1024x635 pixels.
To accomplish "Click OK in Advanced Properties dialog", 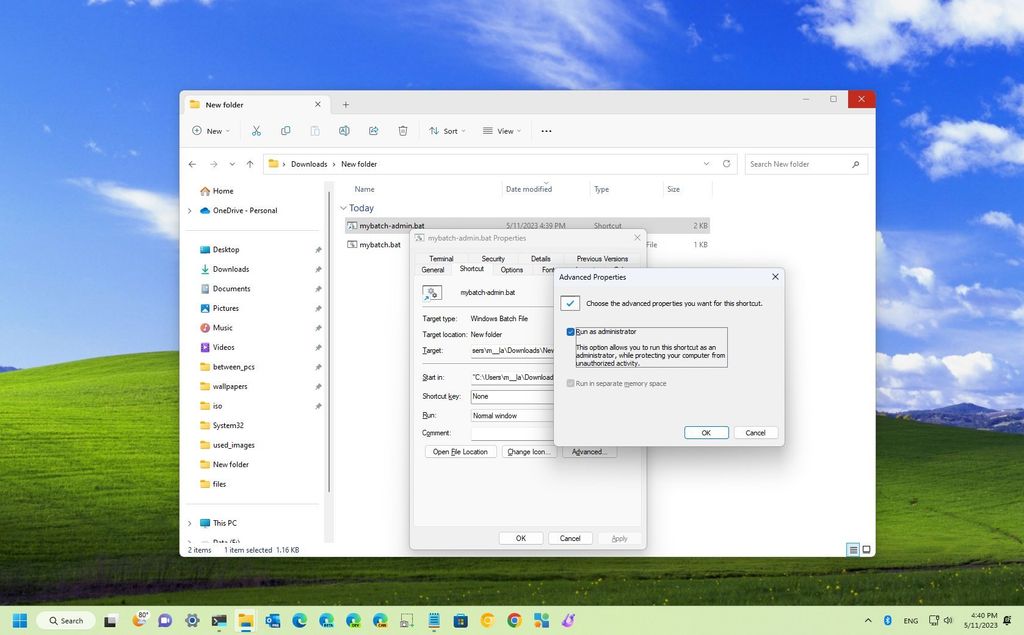I will point(706,432).
